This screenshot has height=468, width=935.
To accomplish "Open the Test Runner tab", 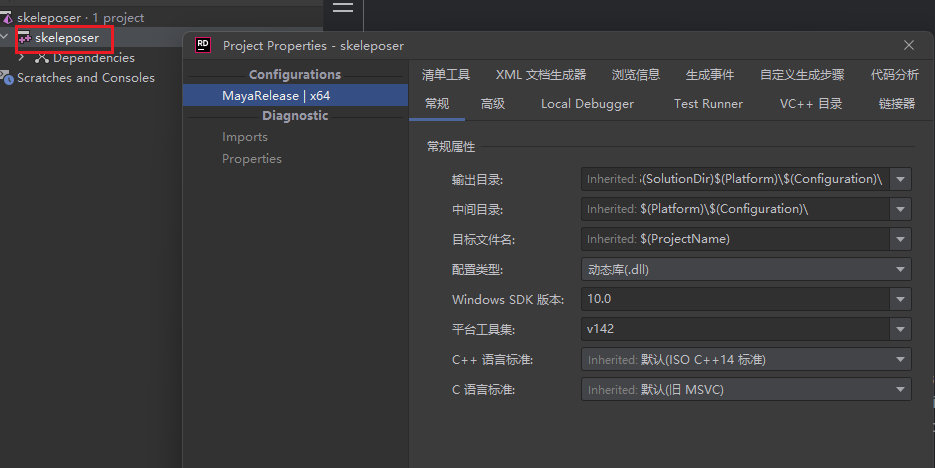I will 708,104.
